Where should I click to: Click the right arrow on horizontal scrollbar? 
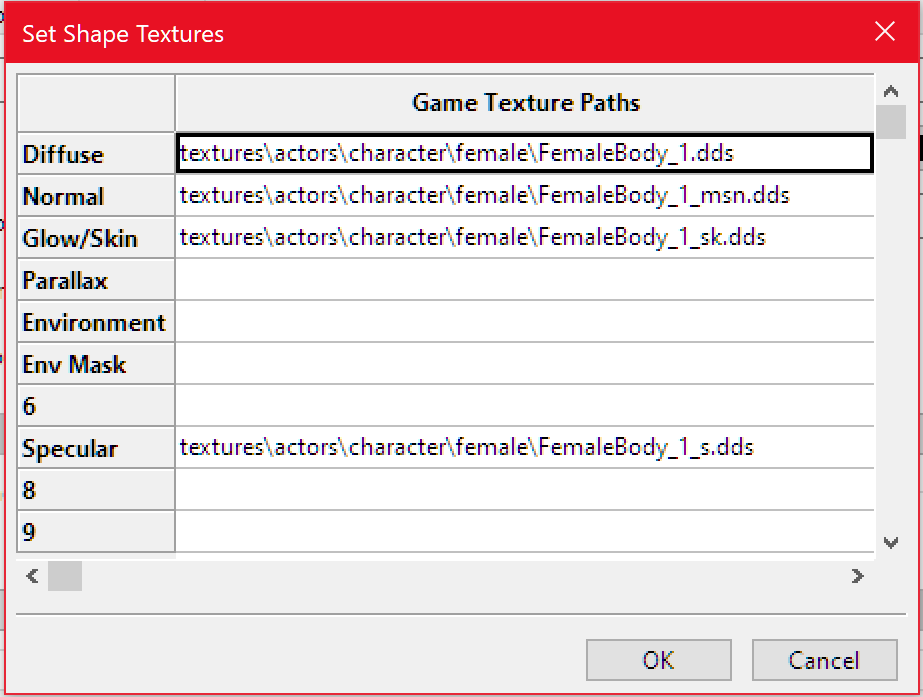click(858, 576)
